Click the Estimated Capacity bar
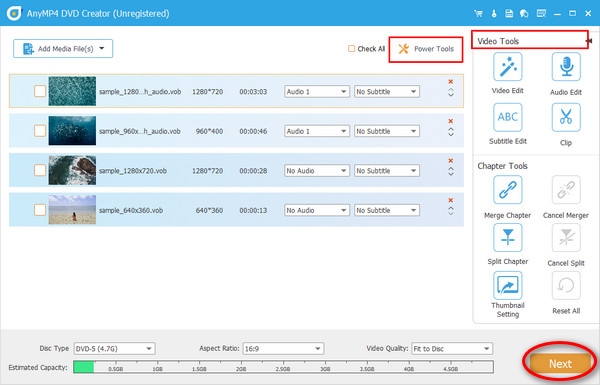 point(283,367)
